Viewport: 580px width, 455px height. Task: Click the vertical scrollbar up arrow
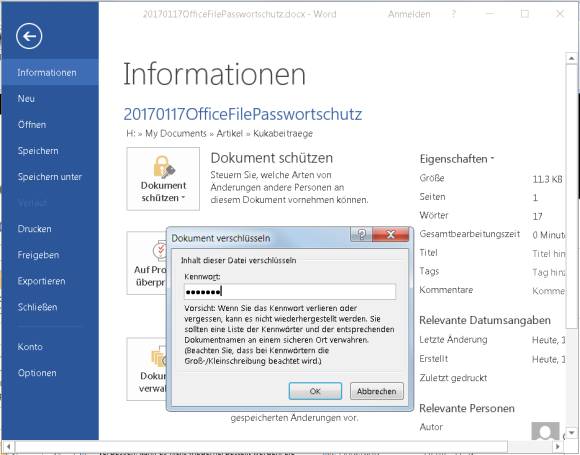571,58
